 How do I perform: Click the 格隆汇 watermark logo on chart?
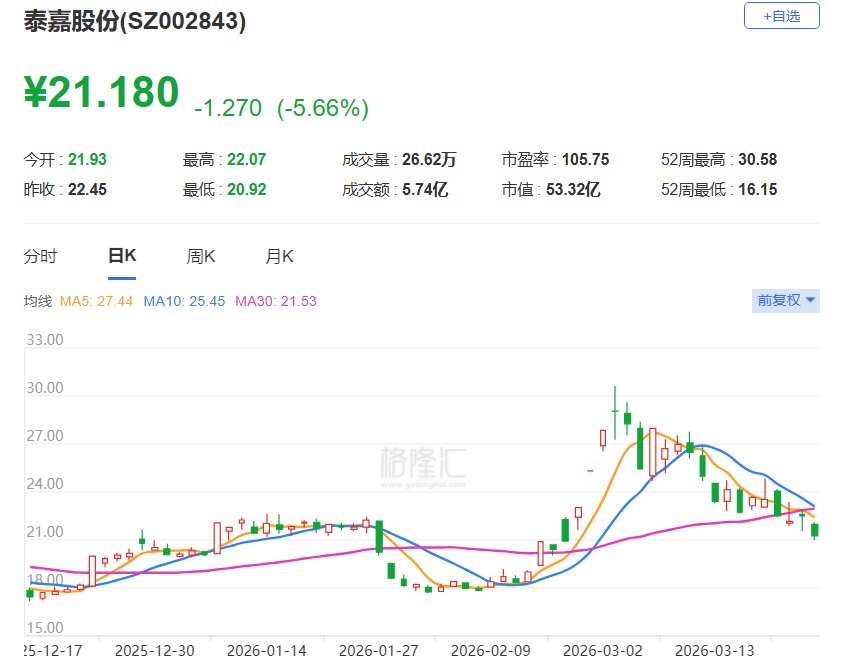(x=424, y=464)
